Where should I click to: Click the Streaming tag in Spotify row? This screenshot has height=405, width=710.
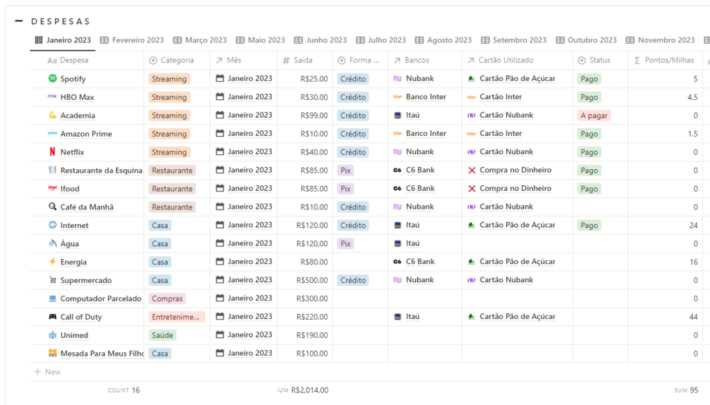click(168, 79)
